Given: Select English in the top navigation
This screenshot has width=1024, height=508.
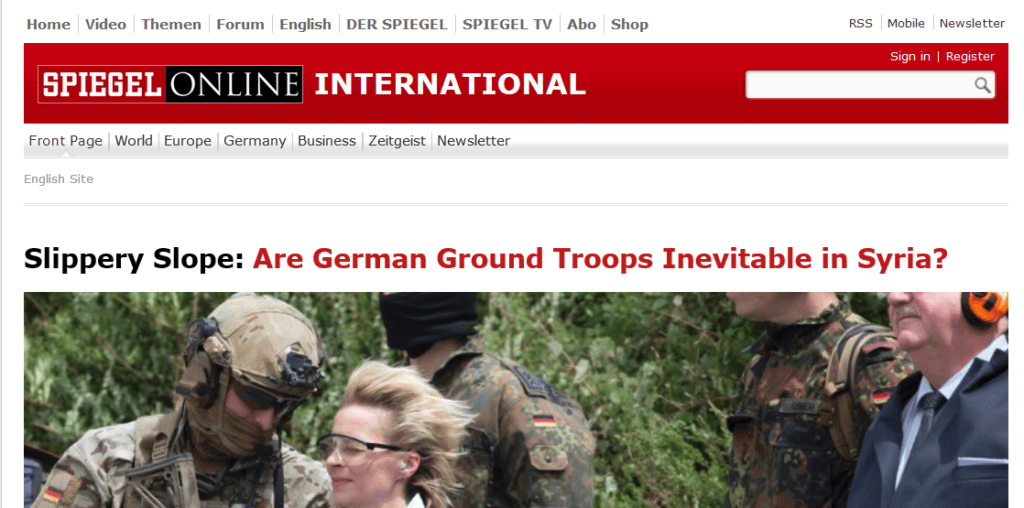Looking at the screenshot, I should pyautogui.click(x=306, y=24).
